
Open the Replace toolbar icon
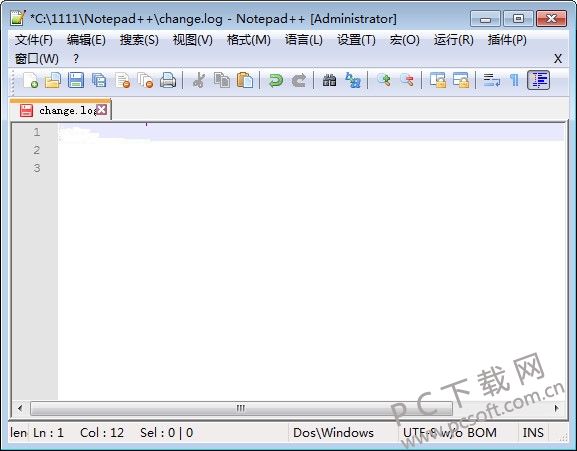pyautogui.click(x=353, y=80)
